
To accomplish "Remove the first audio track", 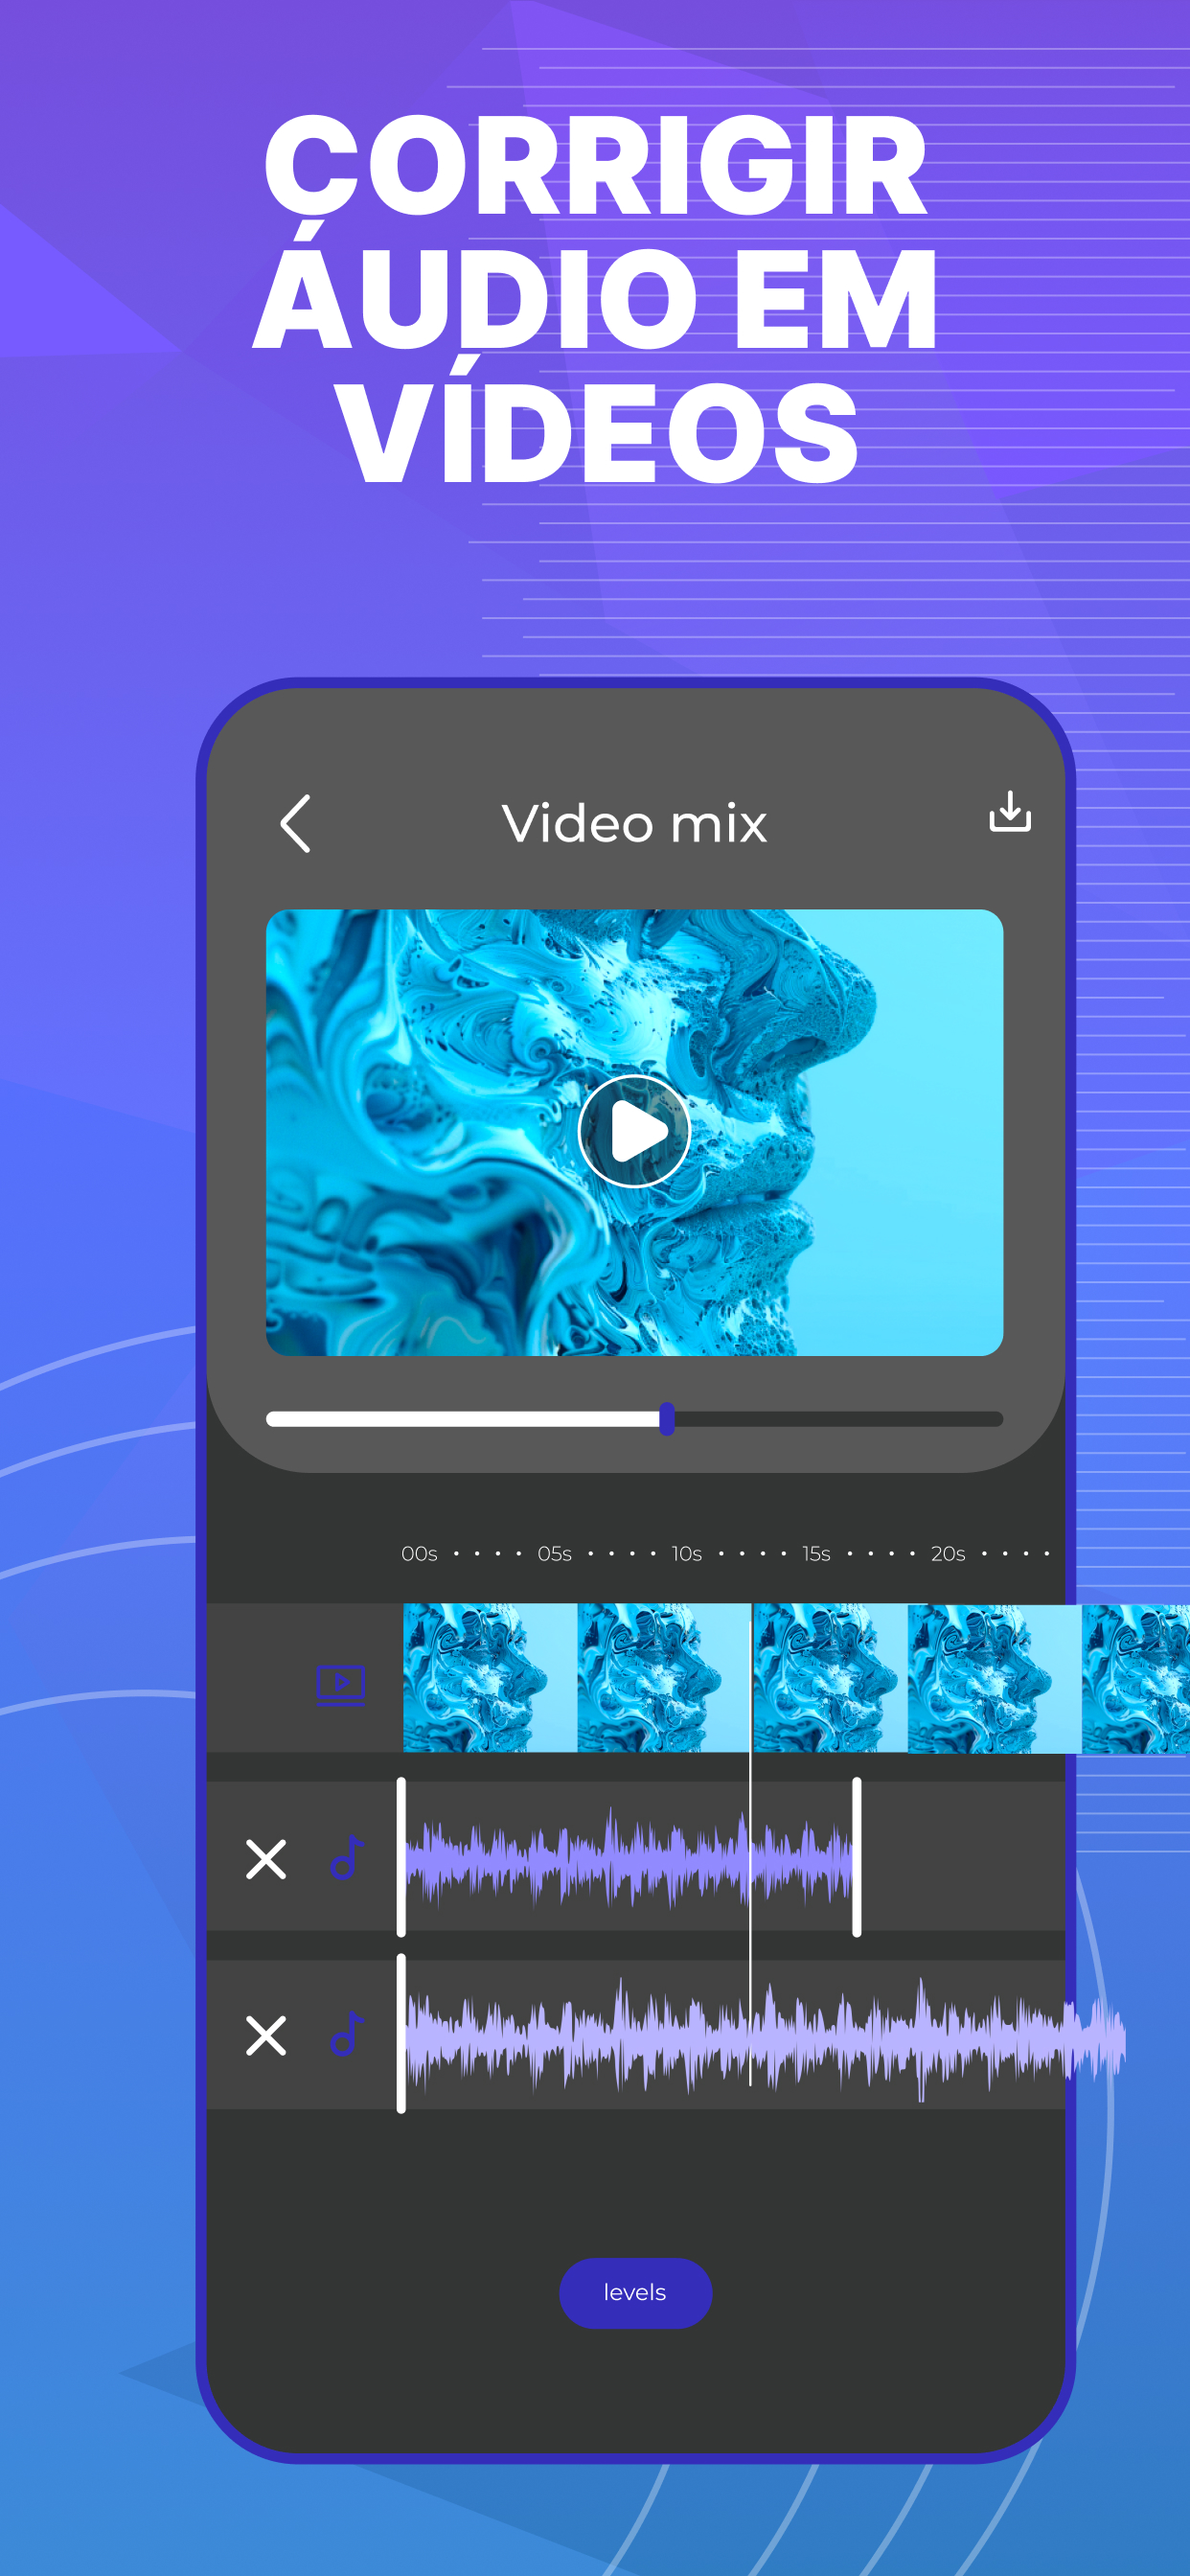I will click(x=266, y=1860).
